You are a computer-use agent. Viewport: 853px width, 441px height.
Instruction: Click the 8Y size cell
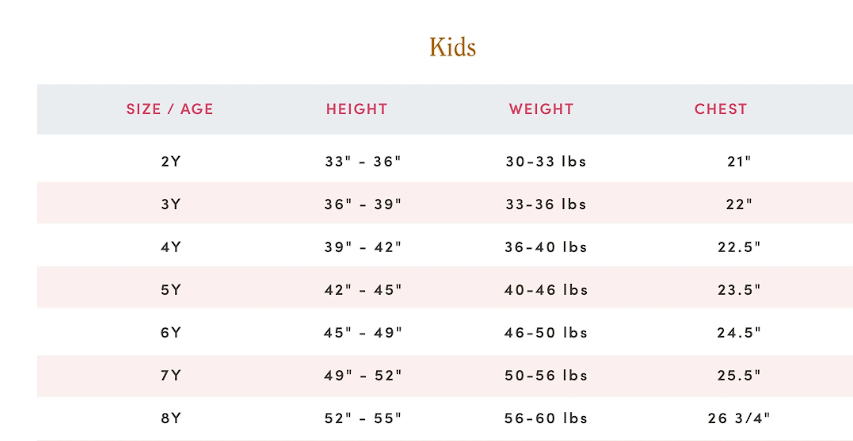[x=171, y=418]
